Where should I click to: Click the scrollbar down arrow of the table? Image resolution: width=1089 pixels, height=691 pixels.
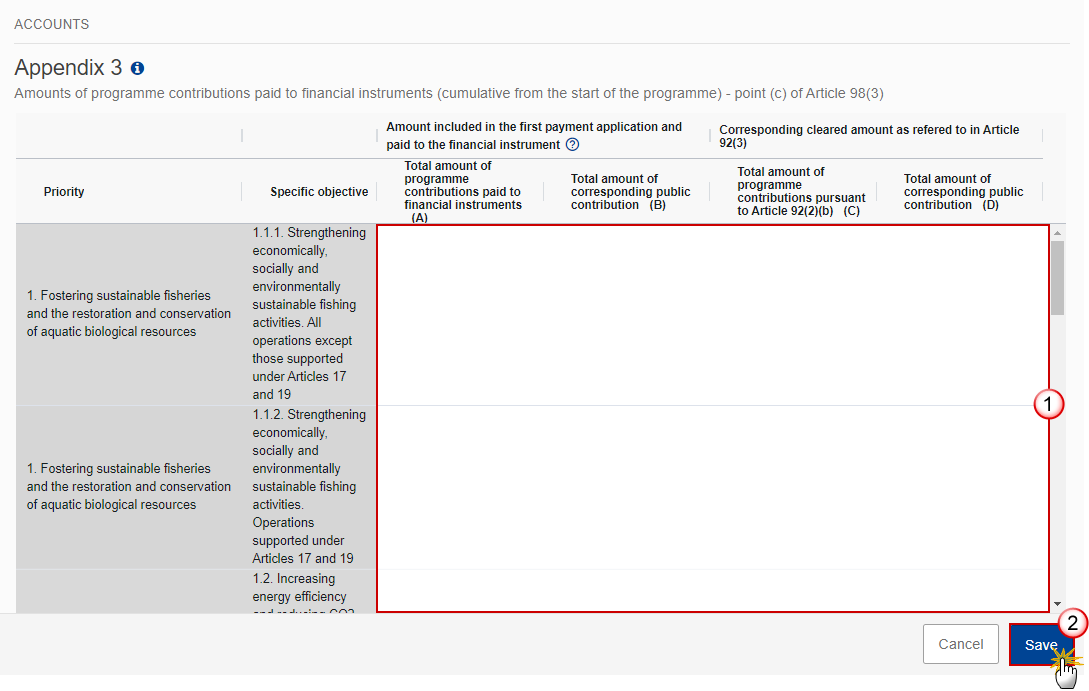point(1058,604)
